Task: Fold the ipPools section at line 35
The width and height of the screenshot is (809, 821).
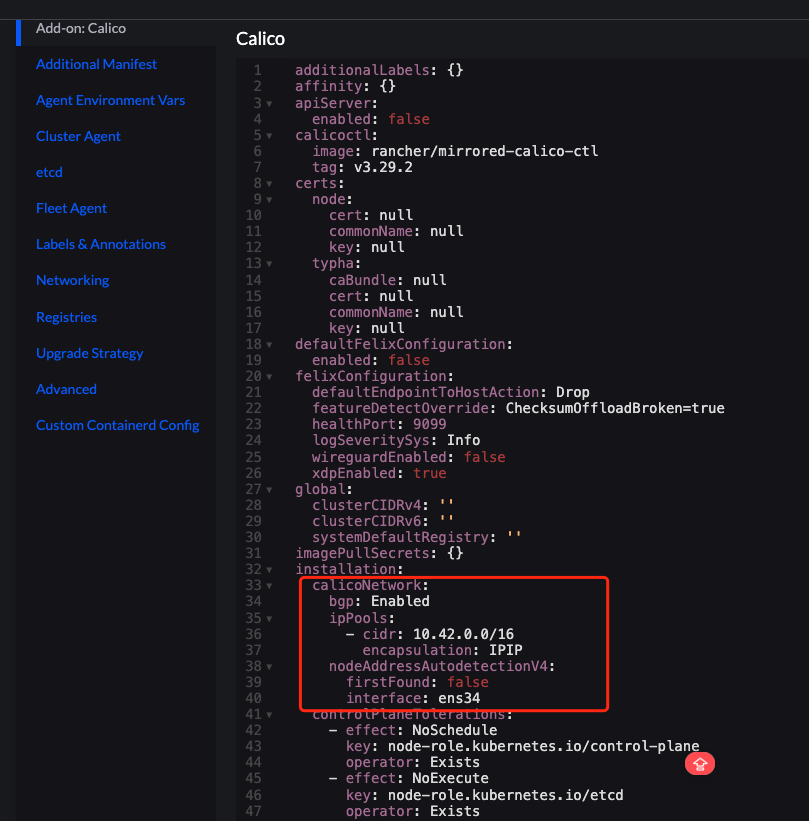Action: [270, 617]
